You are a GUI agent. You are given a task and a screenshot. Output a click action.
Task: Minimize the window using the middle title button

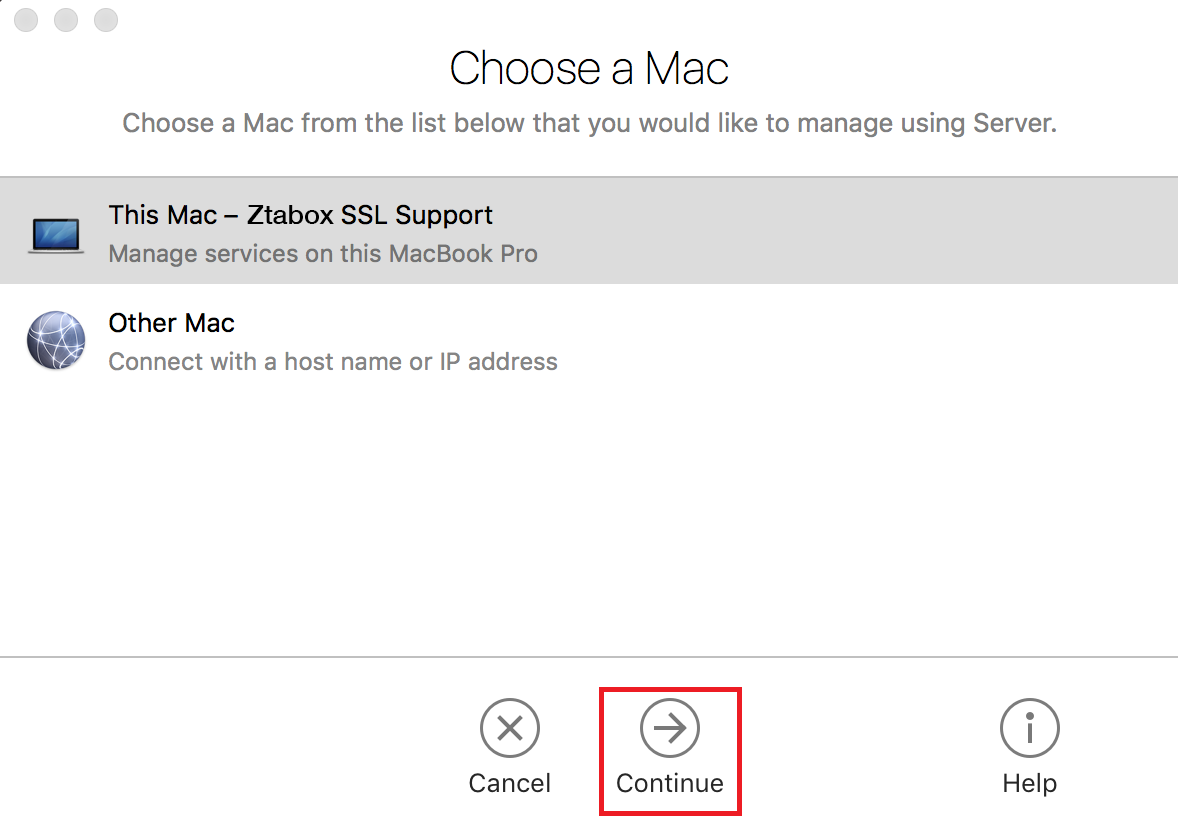click(66, 20)
